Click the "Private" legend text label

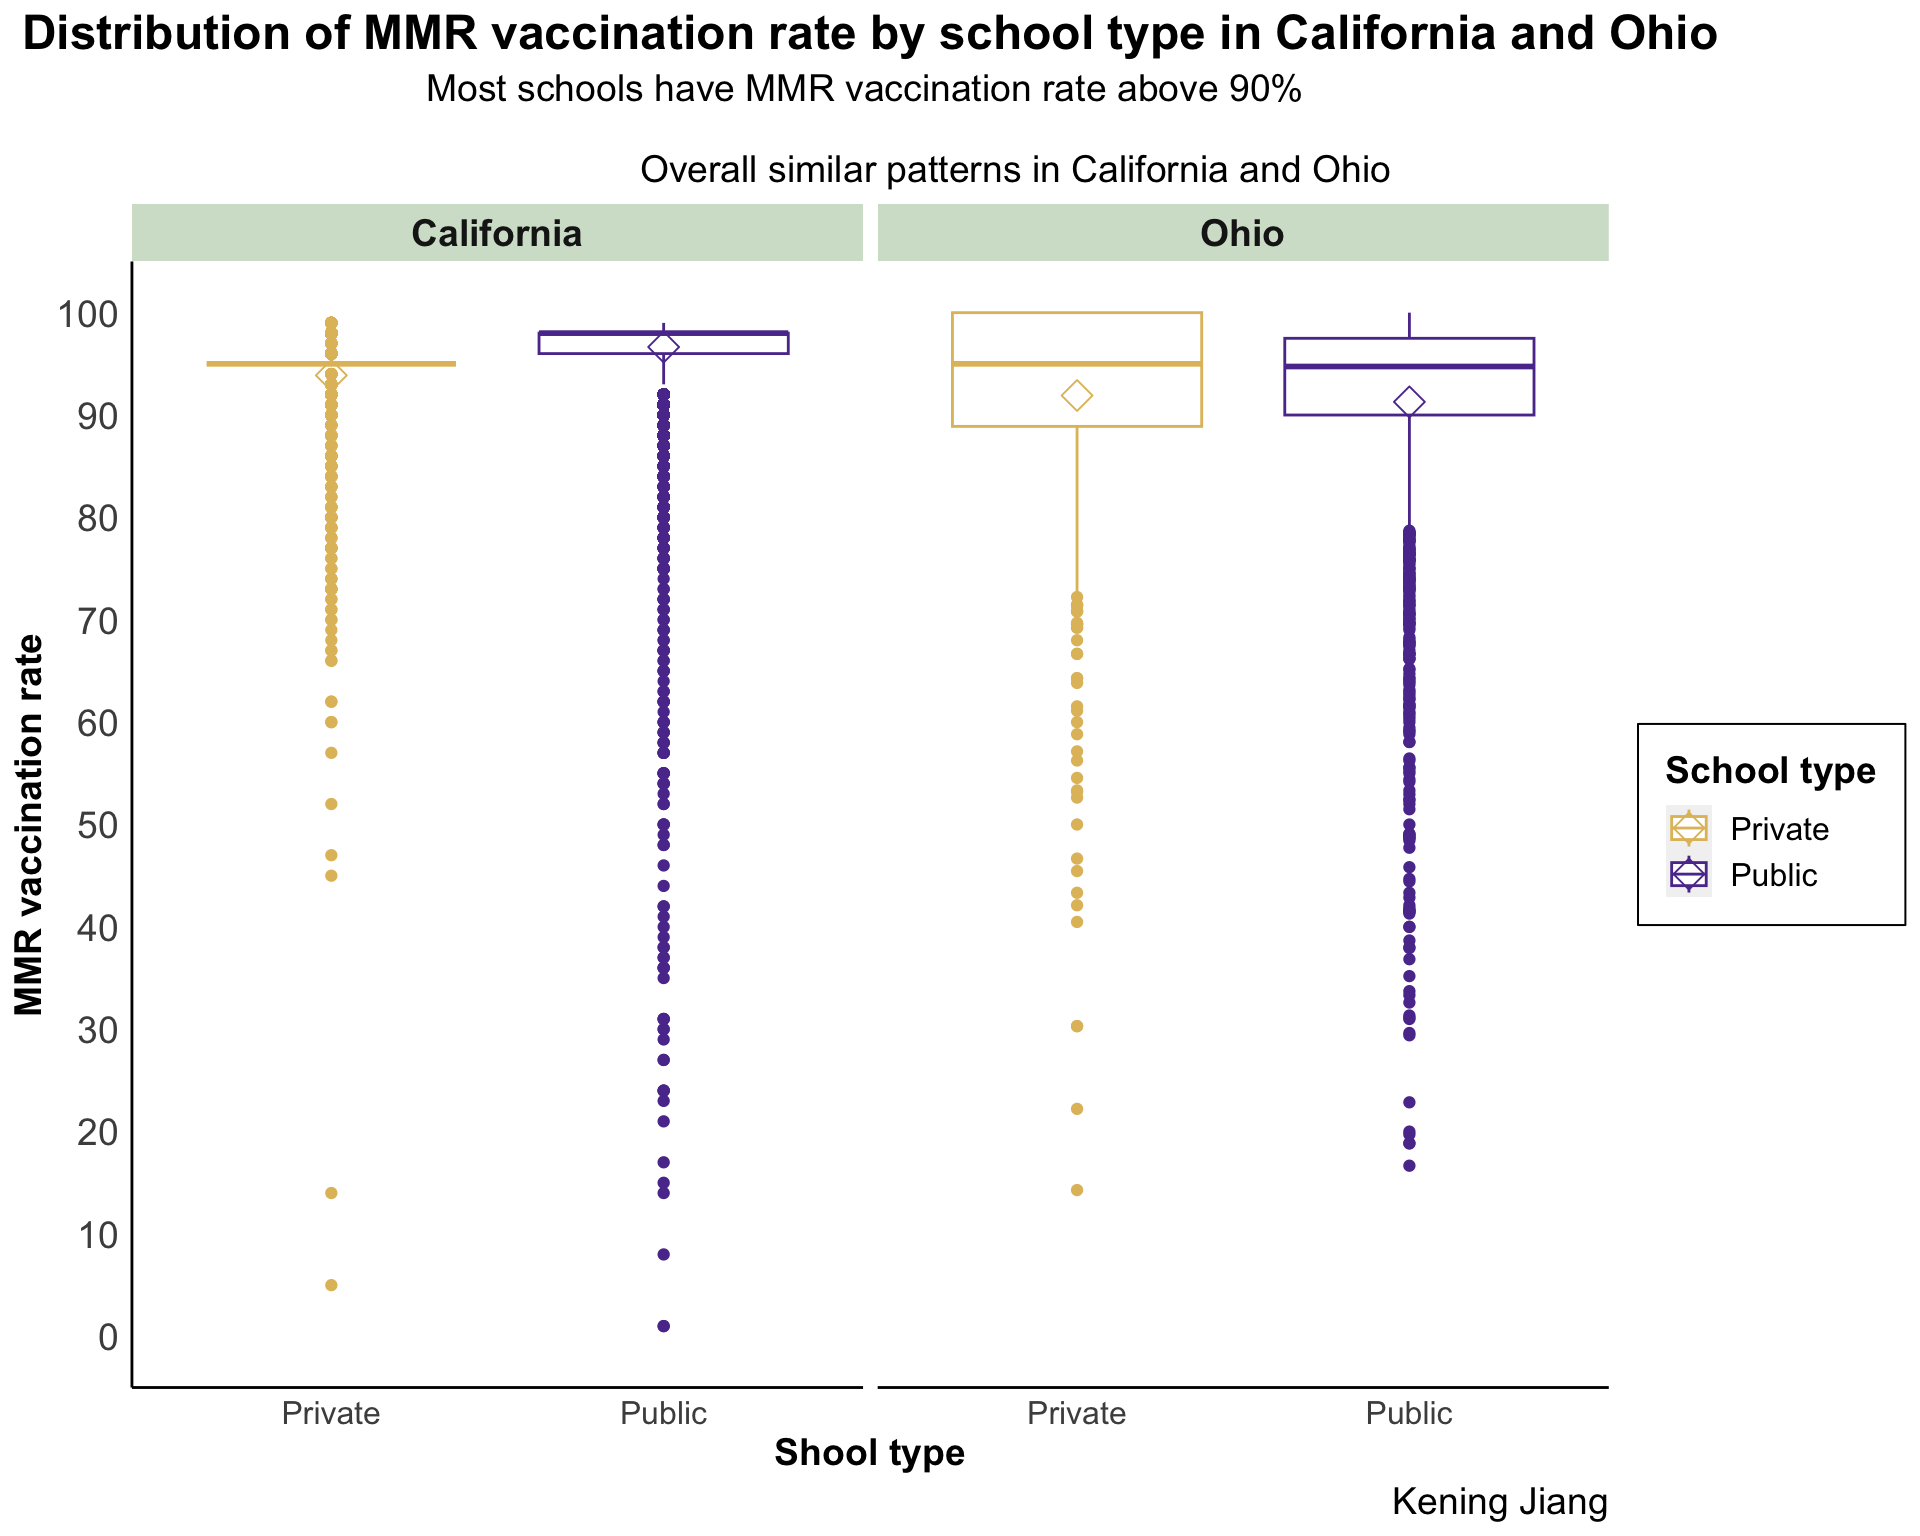point(1779,829)
